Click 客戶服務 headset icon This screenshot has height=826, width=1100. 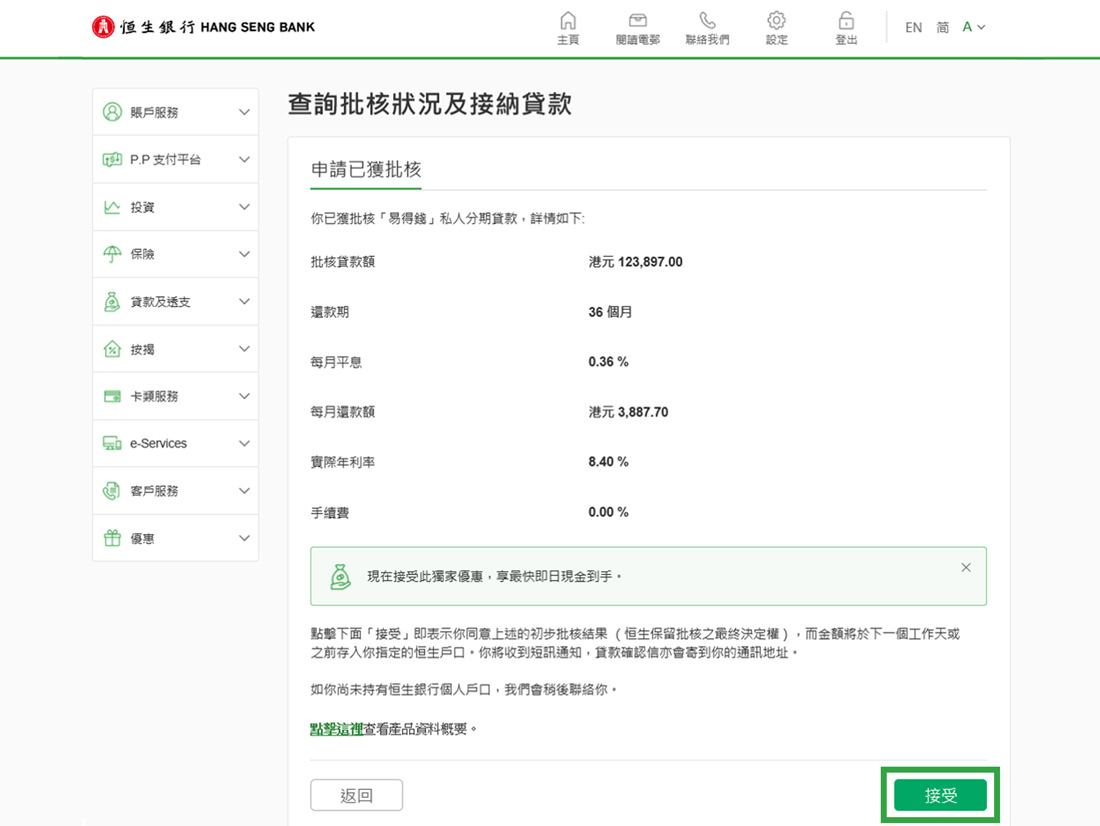[x=112, y=491]
